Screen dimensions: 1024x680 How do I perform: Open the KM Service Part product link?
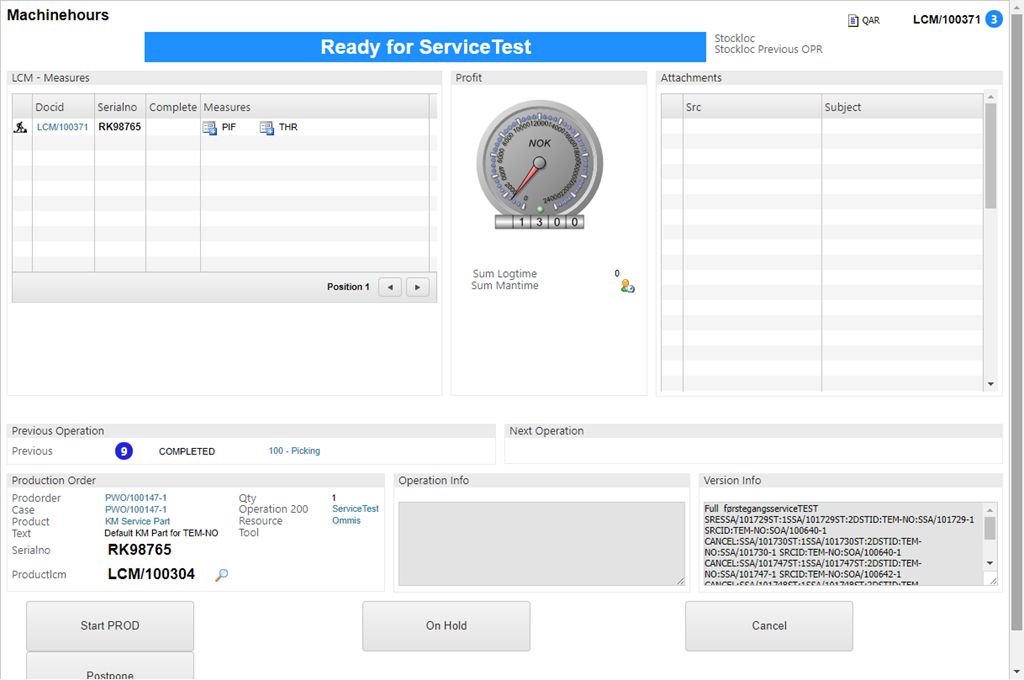[x=137, y=522]
